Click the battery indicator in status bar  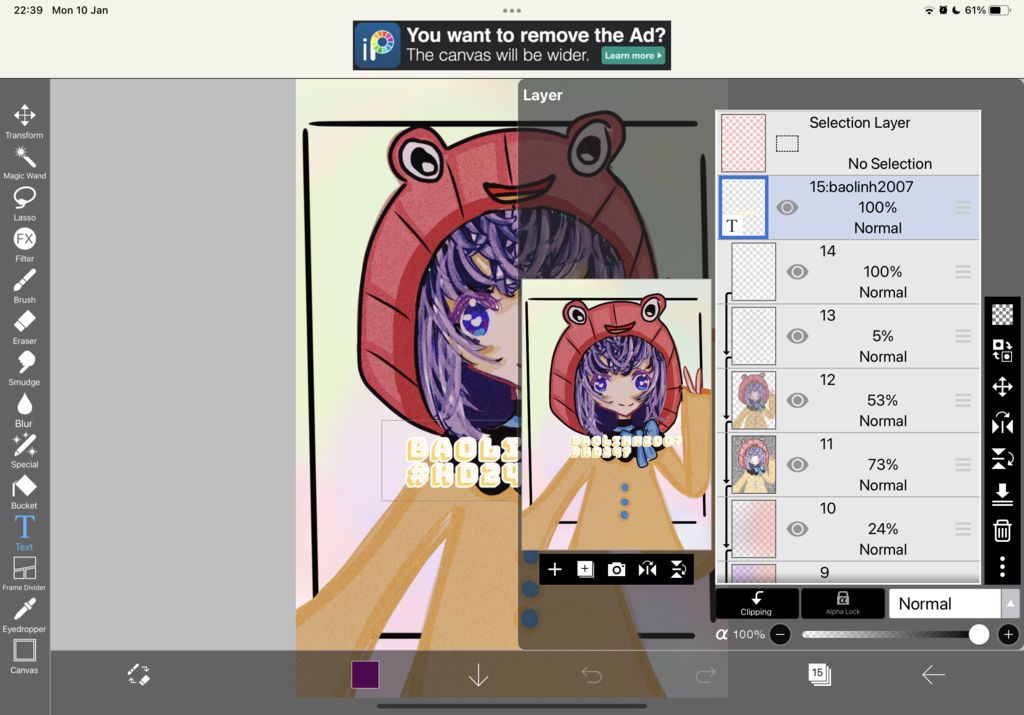coord(999,10)
